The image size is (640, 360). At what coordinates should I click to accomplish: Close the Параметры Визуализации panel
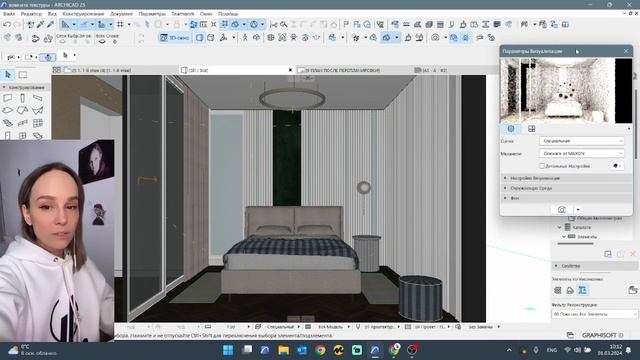[x=626, y=51]
